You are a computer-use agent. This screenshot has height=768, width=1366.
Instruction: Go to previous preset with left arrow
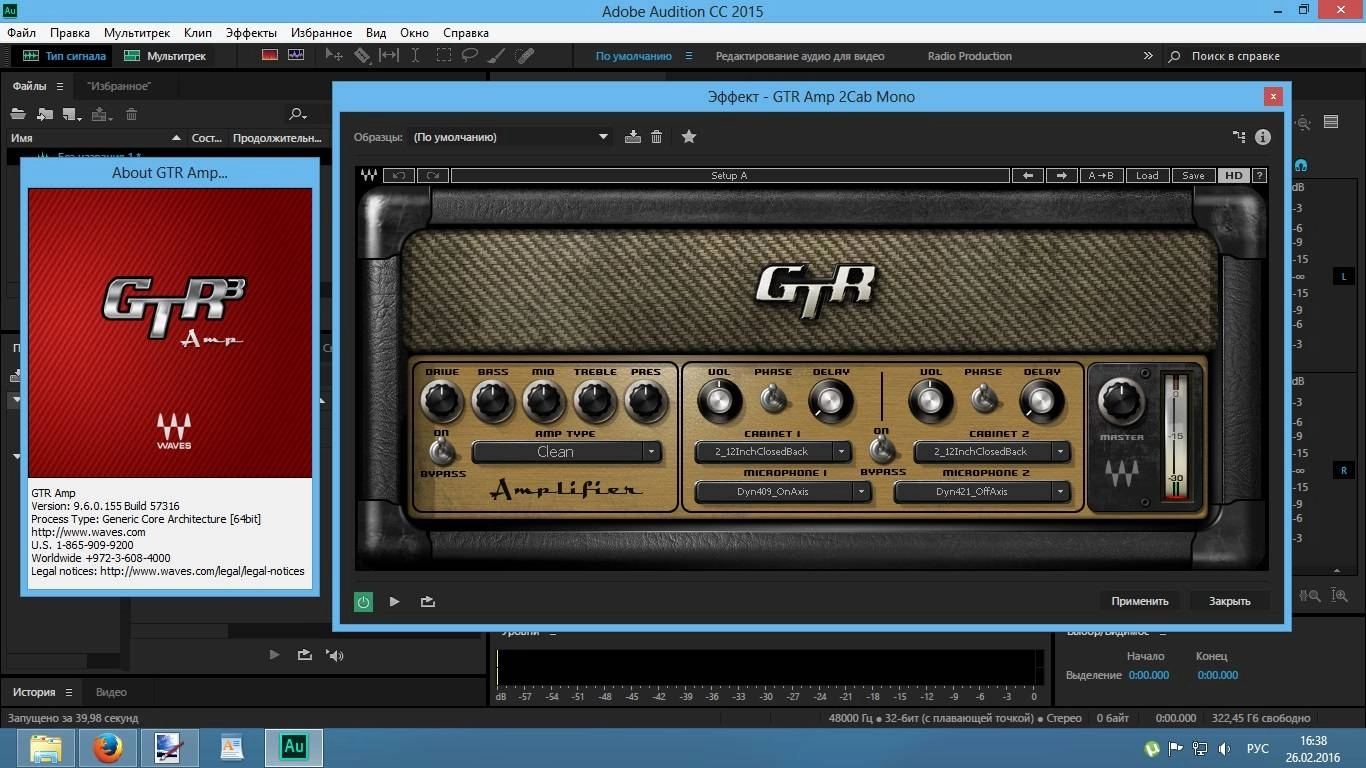(1028, 175)
